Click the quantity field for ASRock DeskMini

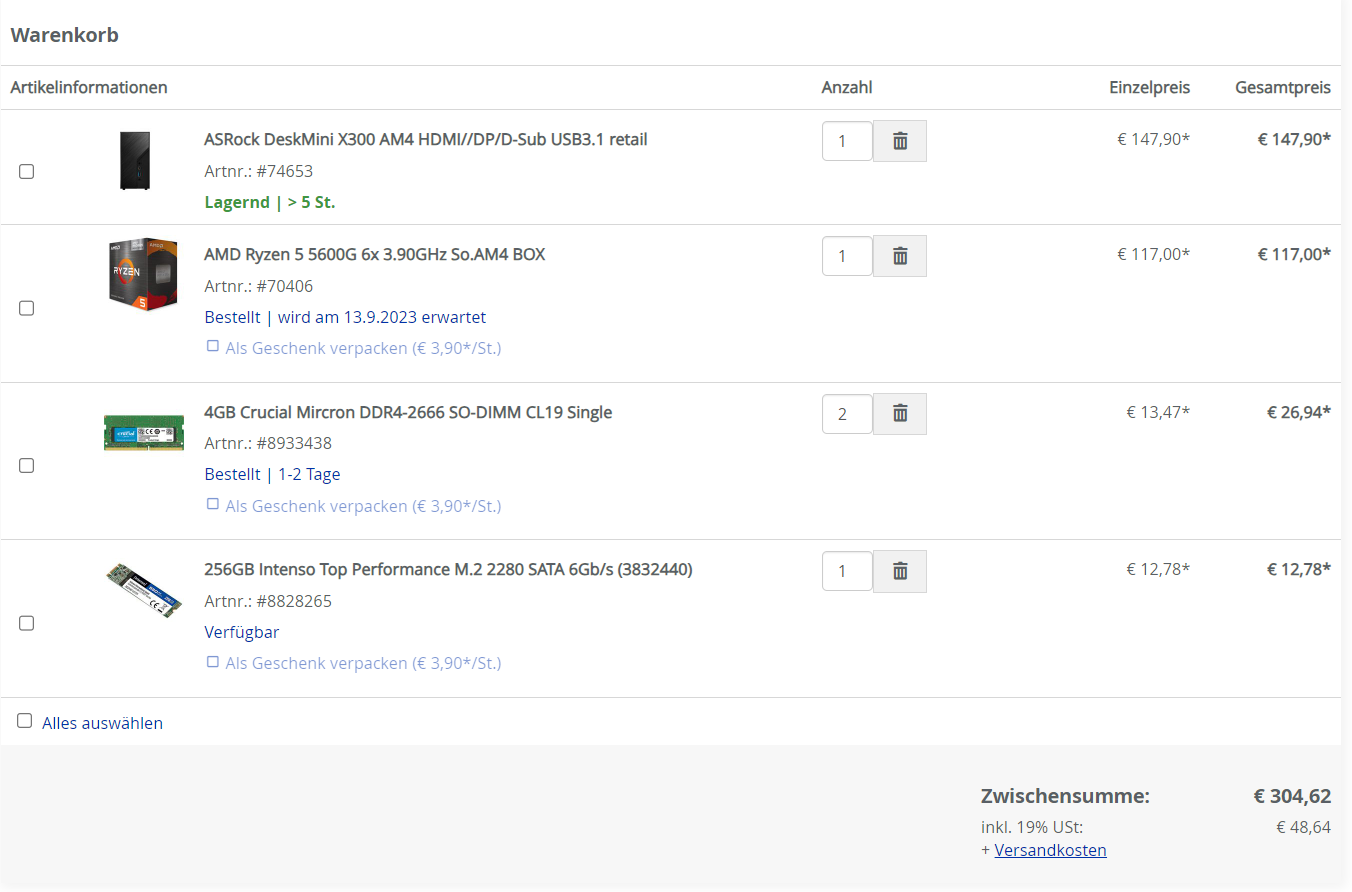(847, 140)
